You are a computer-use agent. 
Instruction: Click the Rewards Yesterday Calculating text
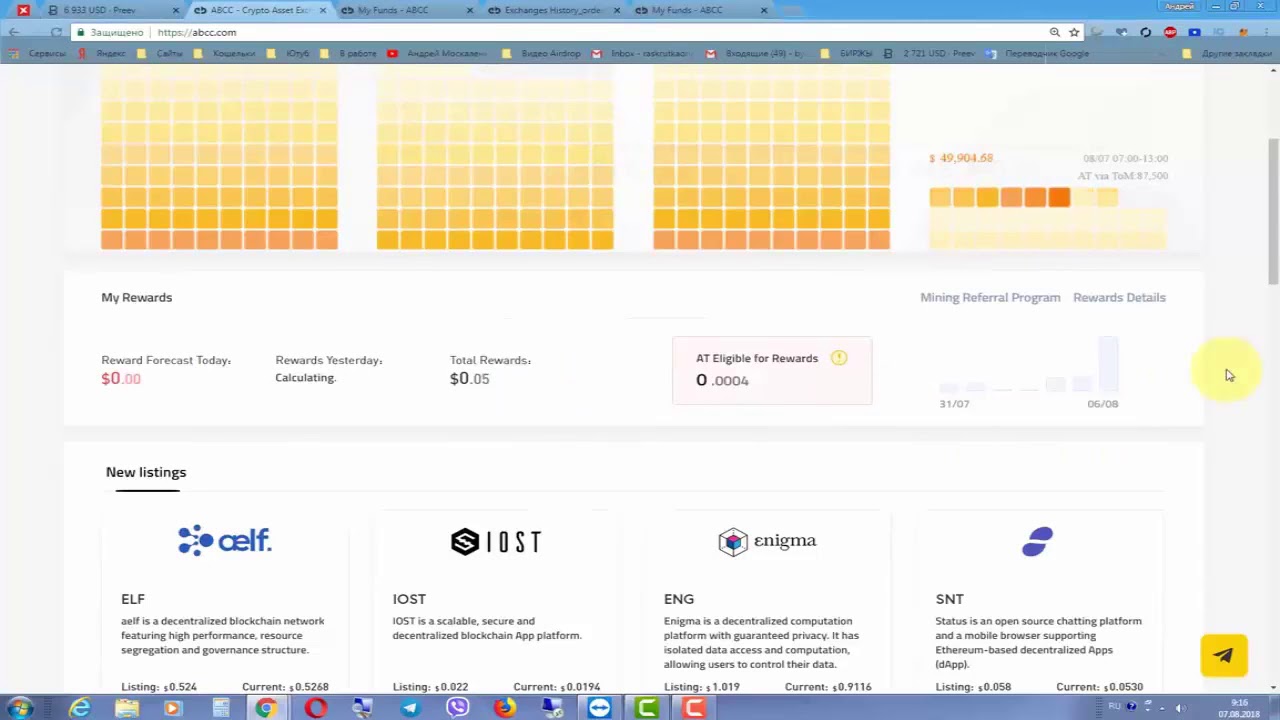305,377
